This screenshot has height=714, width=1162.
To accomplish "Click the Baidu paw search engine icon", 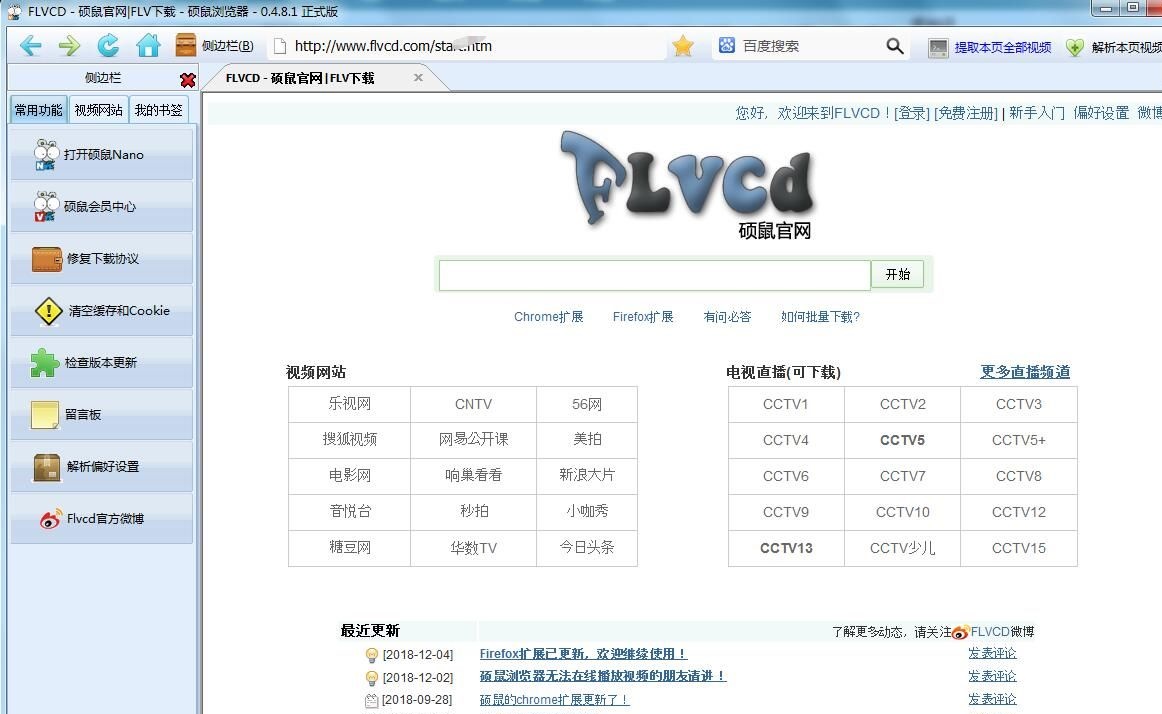I will 727,45.
